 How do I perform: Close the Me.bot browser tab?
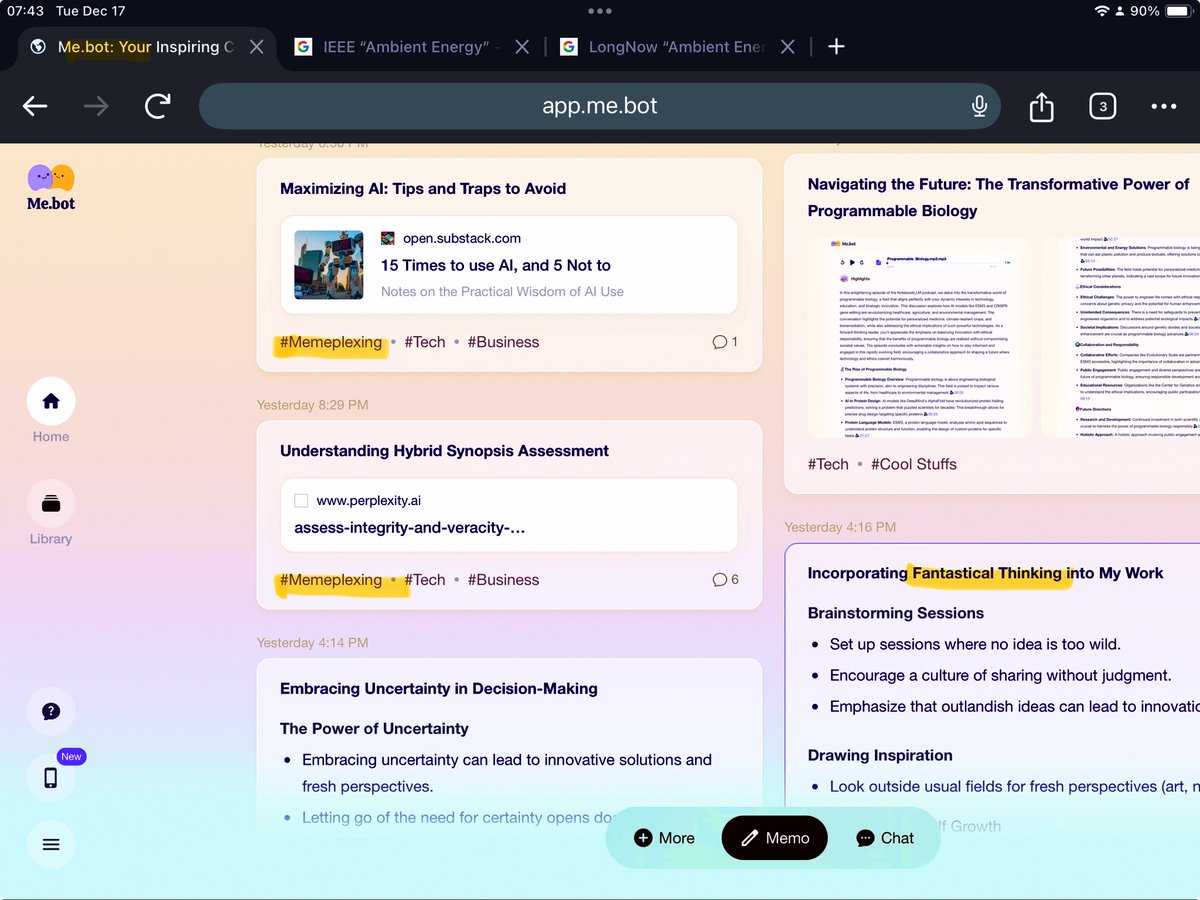tap(256, 47)
